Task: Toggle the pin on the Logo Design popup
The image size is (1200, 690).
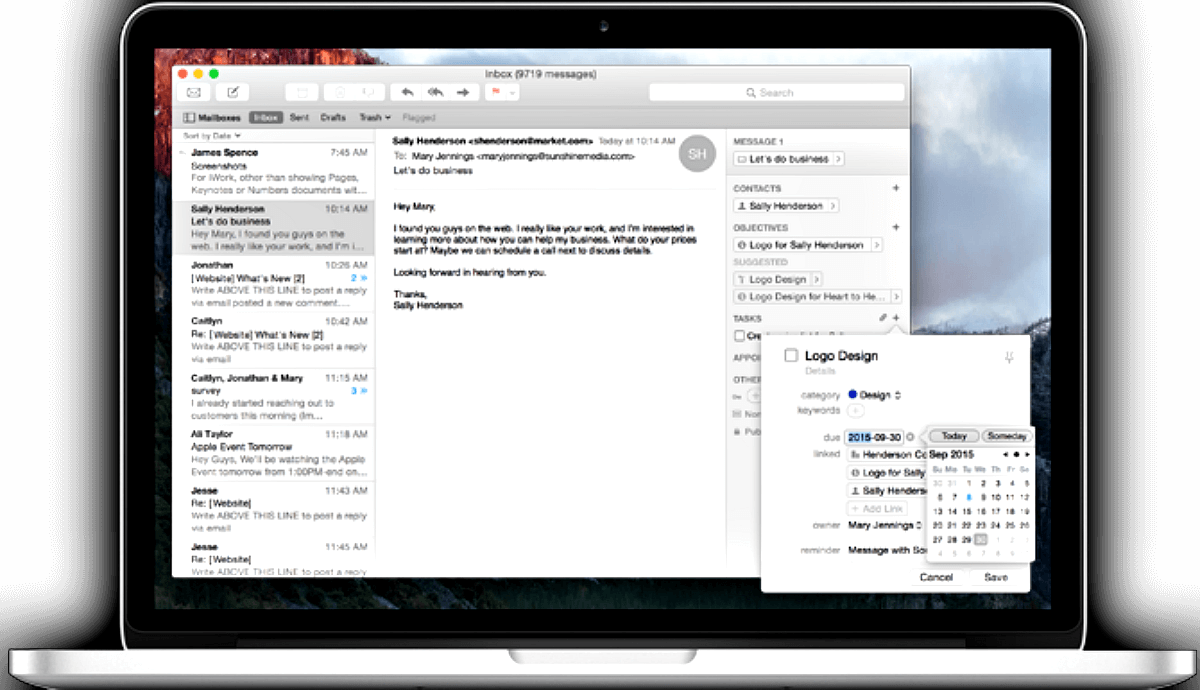Action: click(1009, 355)
